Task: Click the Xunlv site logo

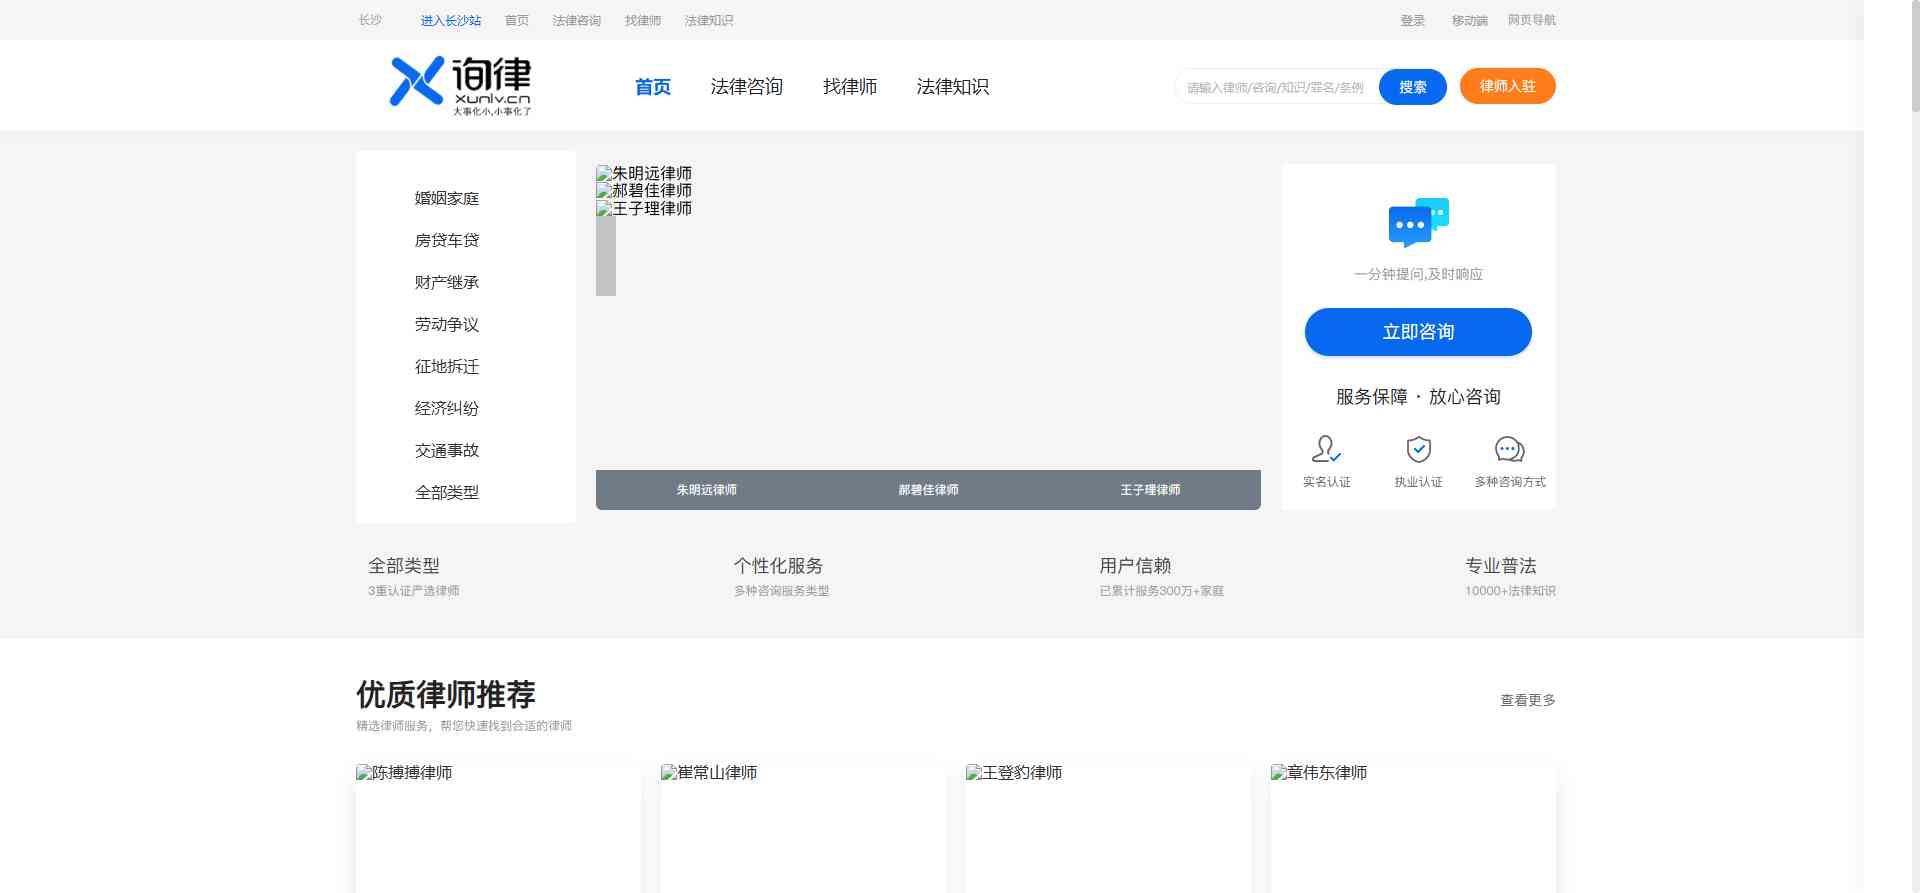Action: click(x=460, y=85)
